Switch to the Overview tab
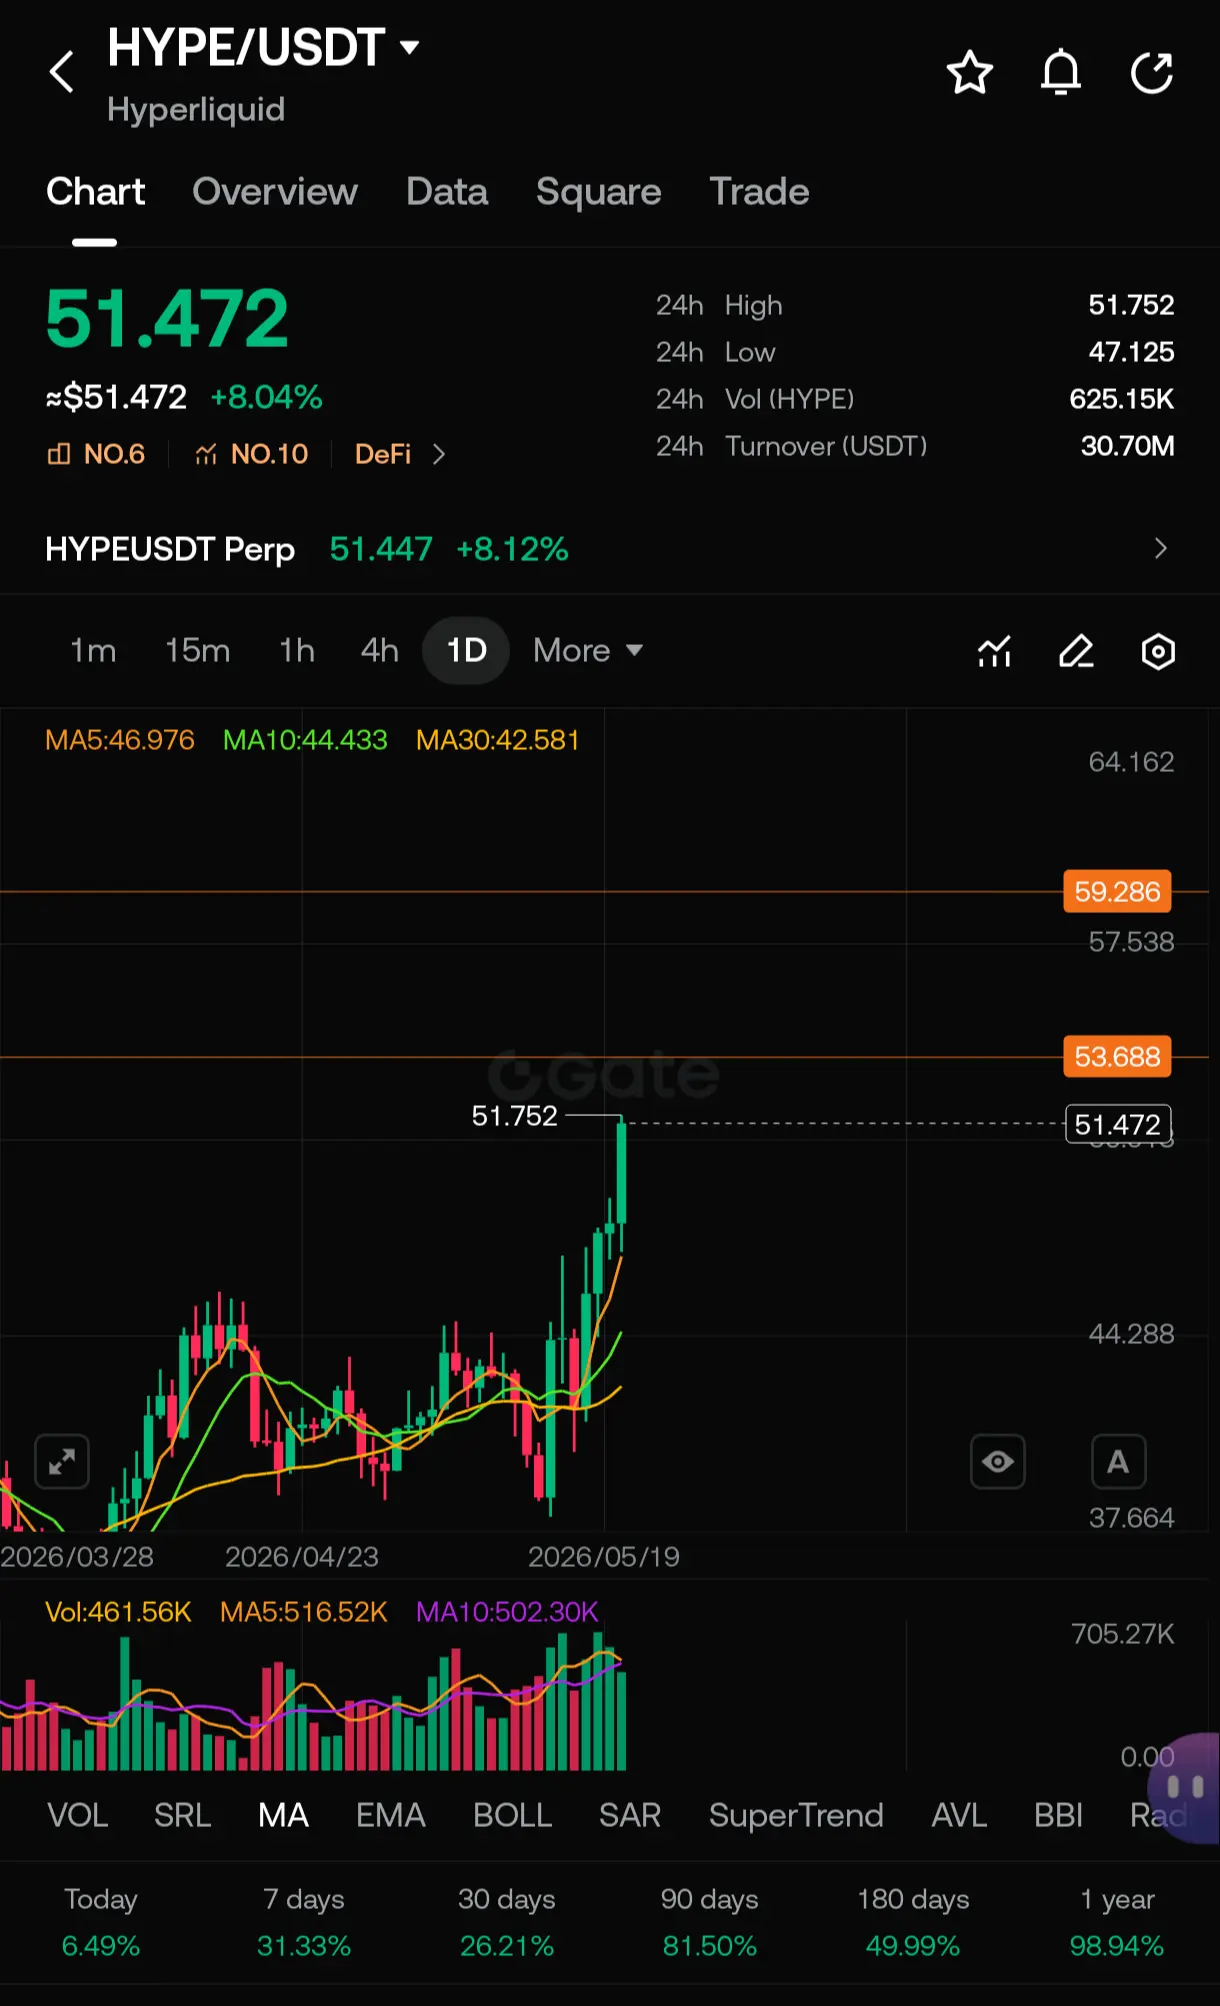The height and width of the screenshot is (2006, 1220). (x=275, y=191)
